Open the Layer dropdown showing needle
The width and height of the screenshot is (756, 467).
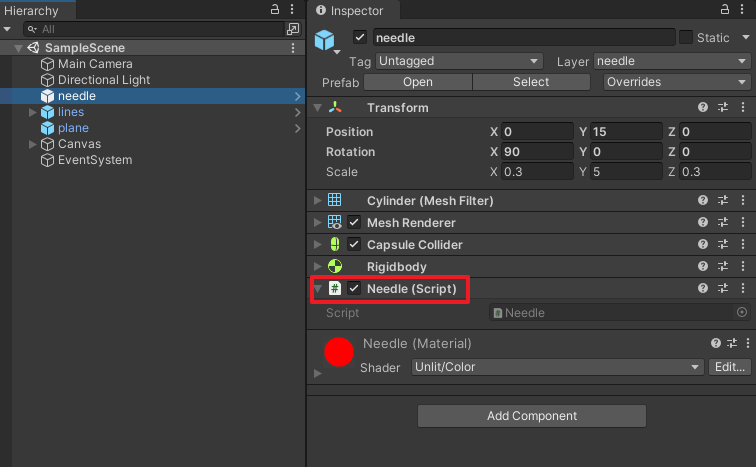[672, 61]
